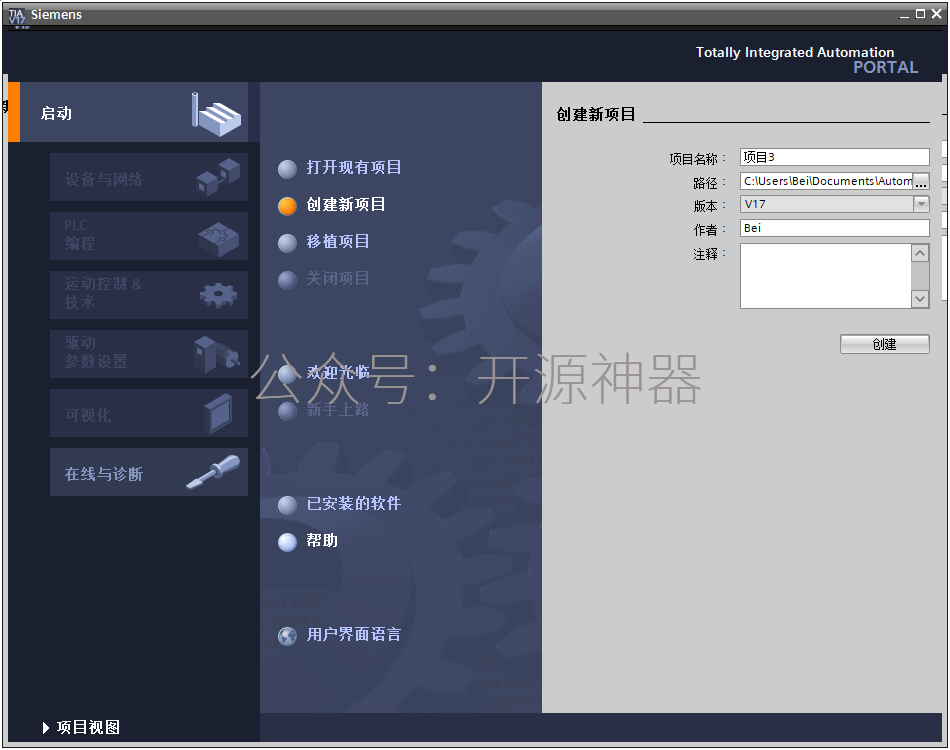Select 创建新项目 action
Image resolution: width=950 pixels, height=750 pixels.
[346, 204]
